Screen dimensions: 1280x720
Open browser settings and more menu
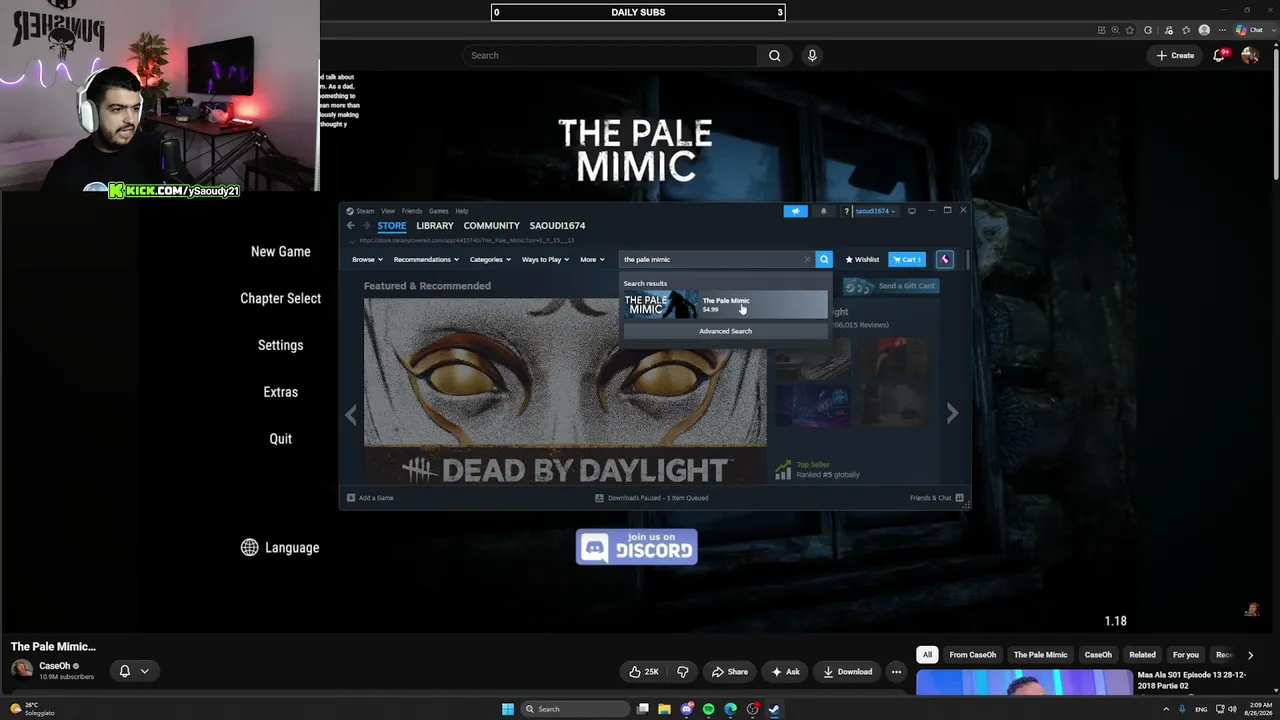[1222, 30]
